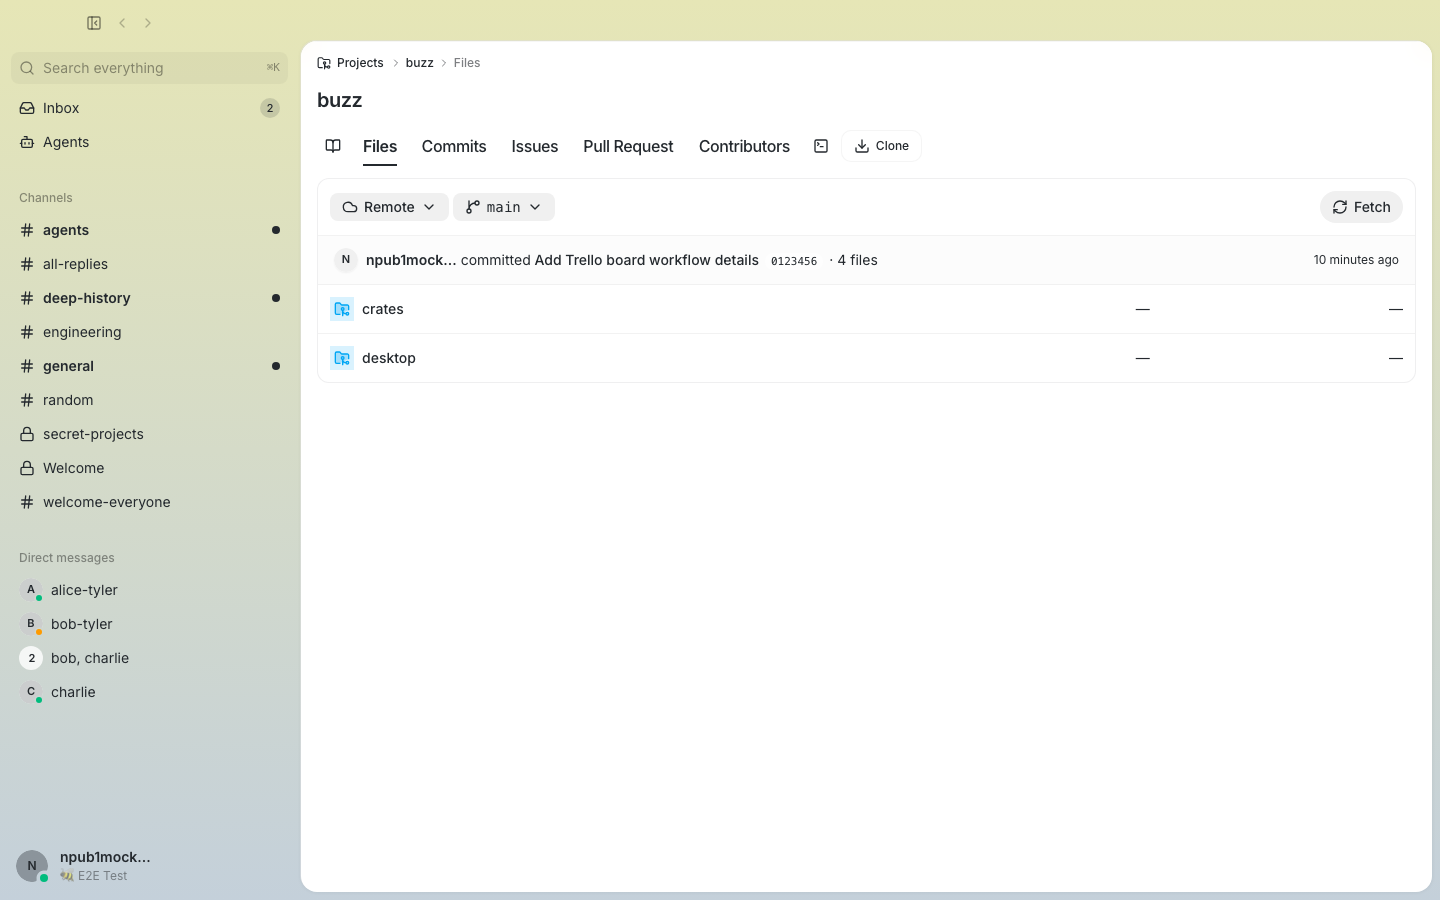Click the commit hash 0123456
This screenshot has width=1440, height=900.
(794, 261)
